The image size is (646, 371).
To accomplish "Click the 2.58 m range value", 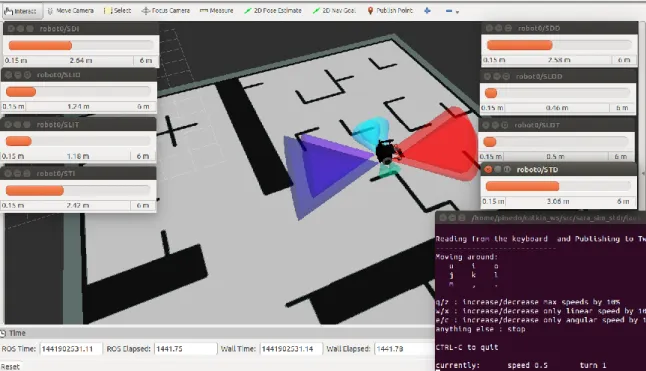I will click(x=559, y=60).
